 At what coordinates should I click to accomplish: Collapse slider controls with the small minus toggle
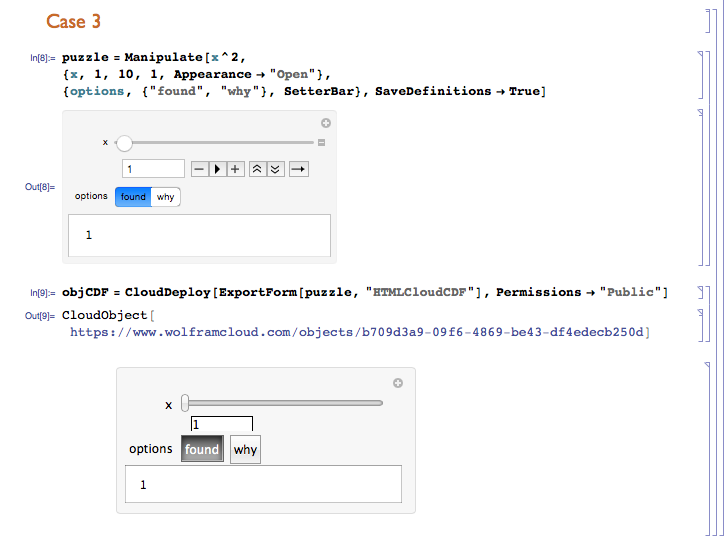pos(321,142)
